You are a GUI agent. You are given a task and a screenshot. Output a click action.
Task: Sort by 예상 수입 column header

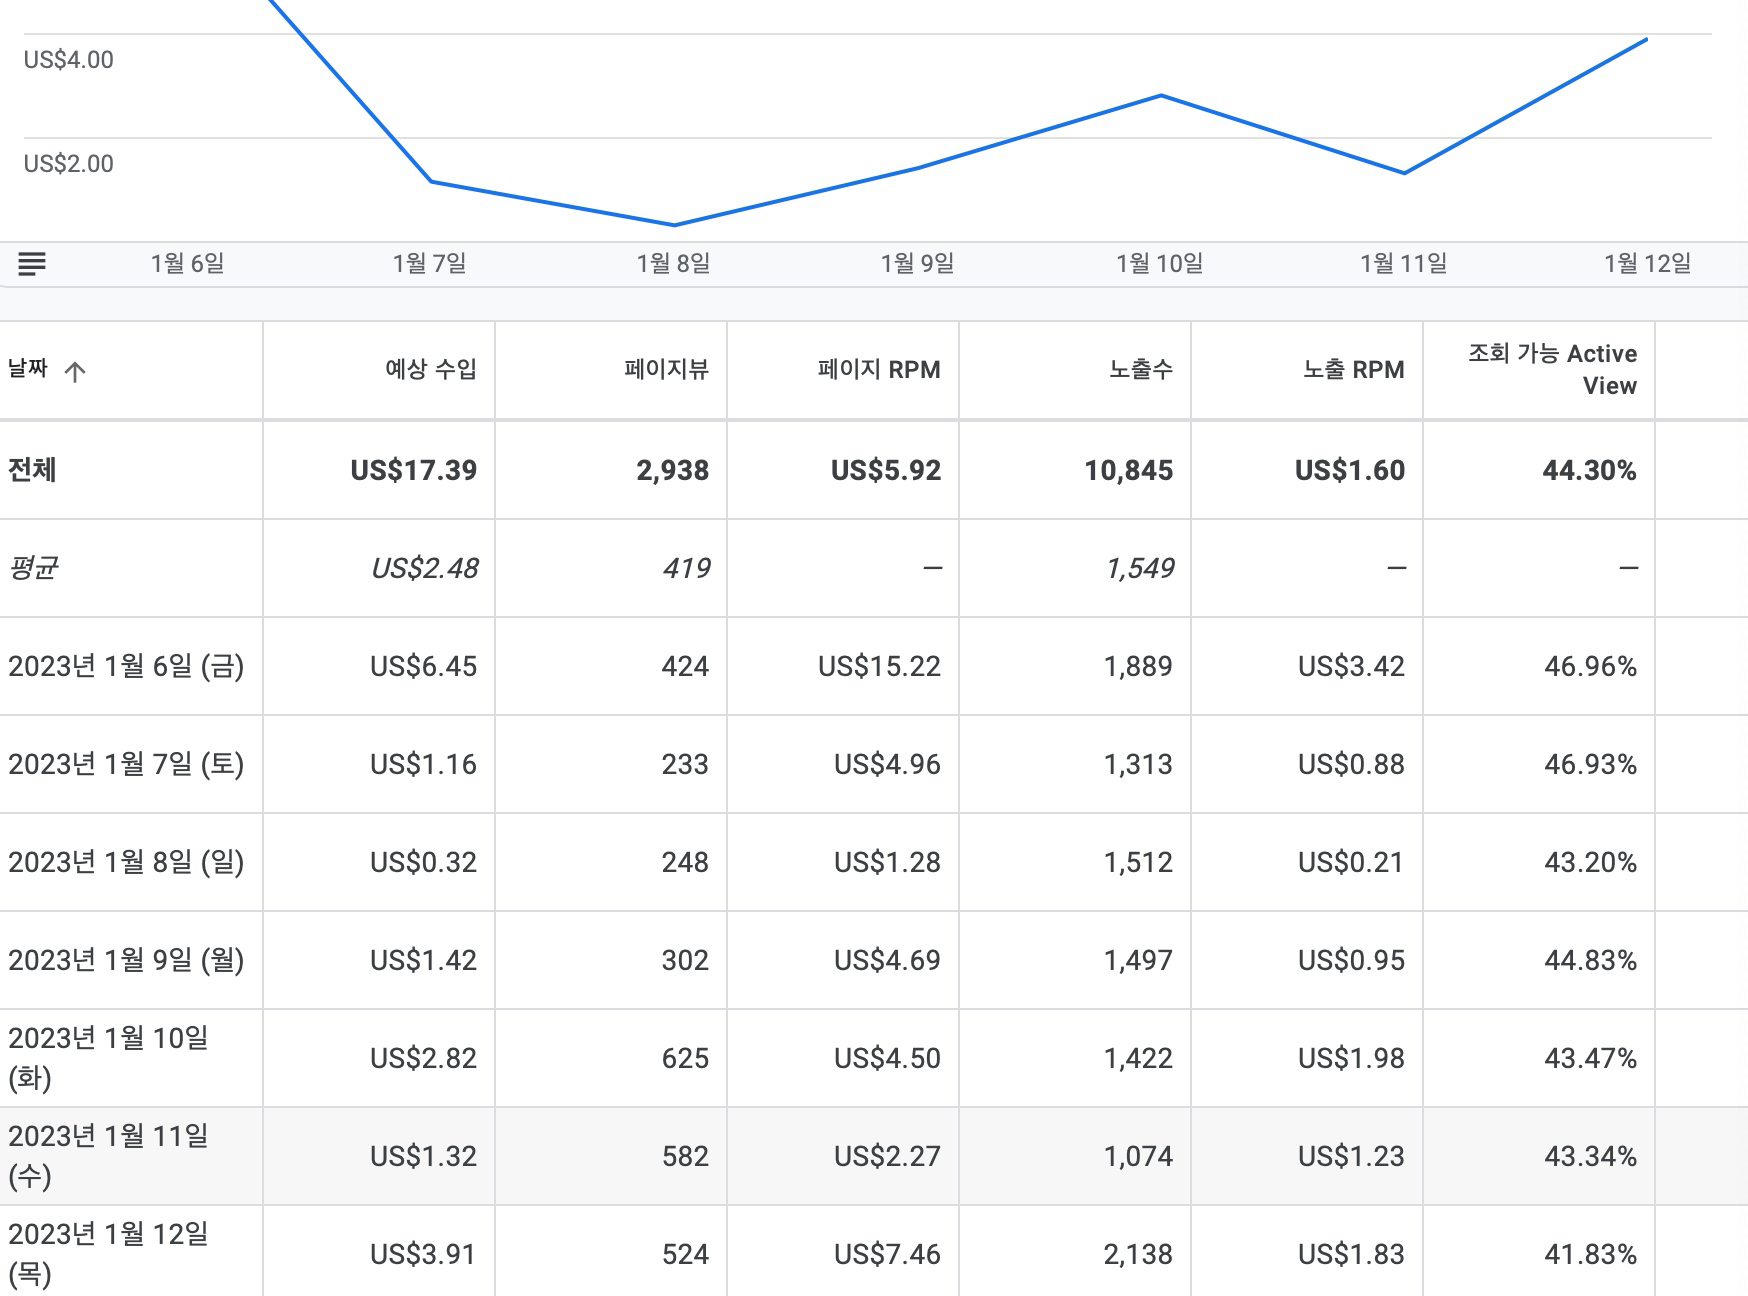tap(431, 369)
